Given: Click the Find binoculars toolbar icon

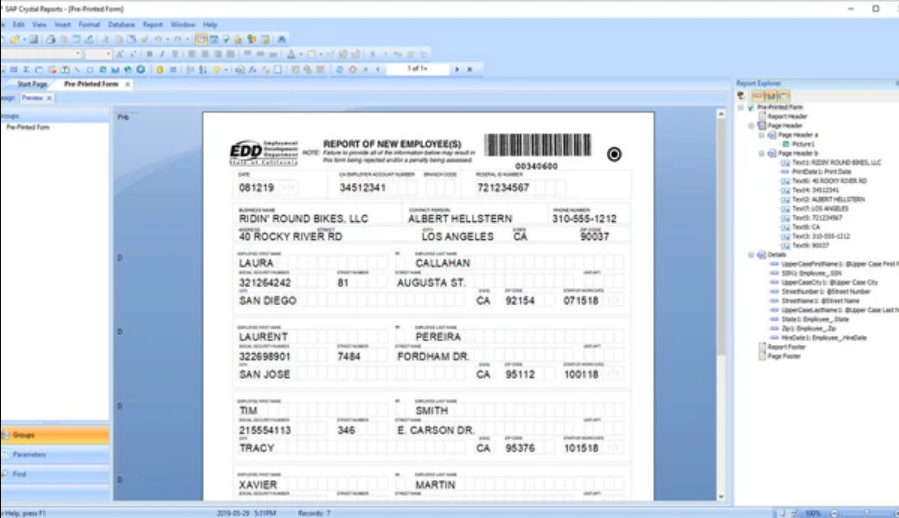Looking at the screenshot, I should point(282,39).
